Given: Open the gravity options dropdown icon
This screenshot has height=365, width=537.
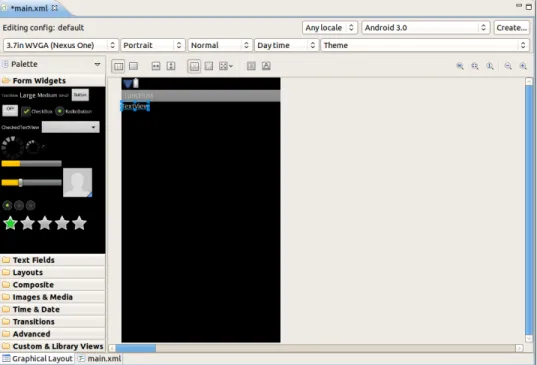Looking at the screenshot, I should pos(226,66).
